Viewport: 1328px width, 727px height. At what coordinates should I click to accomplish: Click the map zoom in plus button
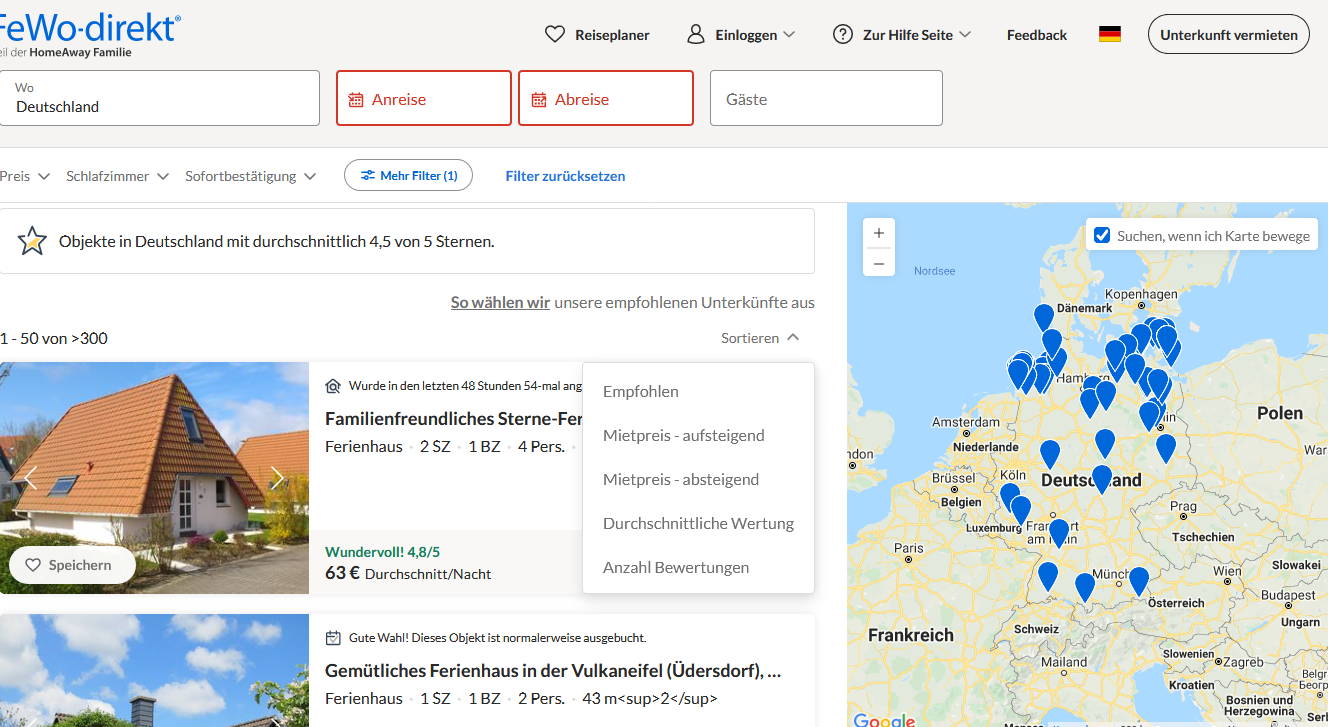[x=879, y=234]
